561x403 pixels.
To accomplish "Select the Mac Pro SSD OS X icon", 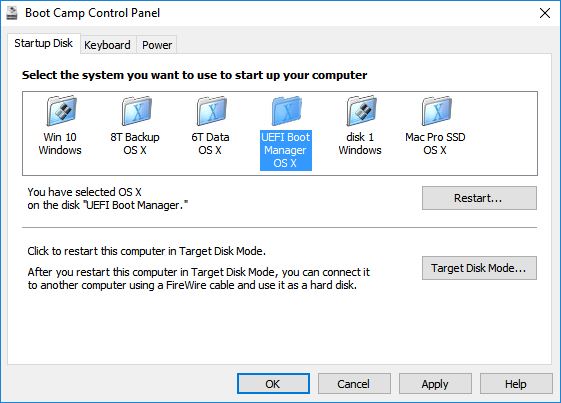I will pyautogui.click(x=436, y=111).
